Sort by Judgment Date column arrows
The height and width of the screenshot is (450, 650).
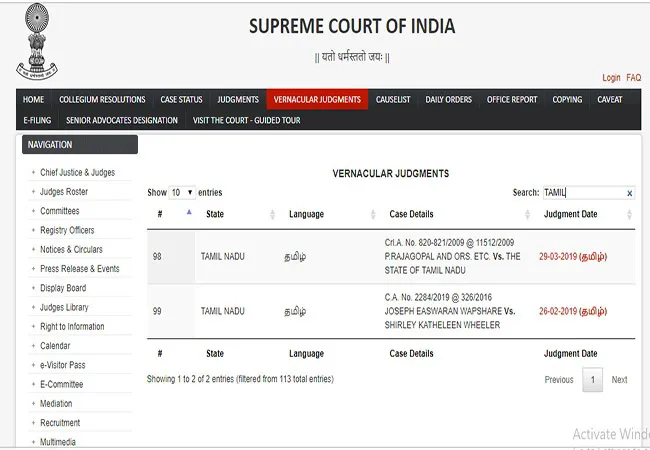(x=629, y=214)
